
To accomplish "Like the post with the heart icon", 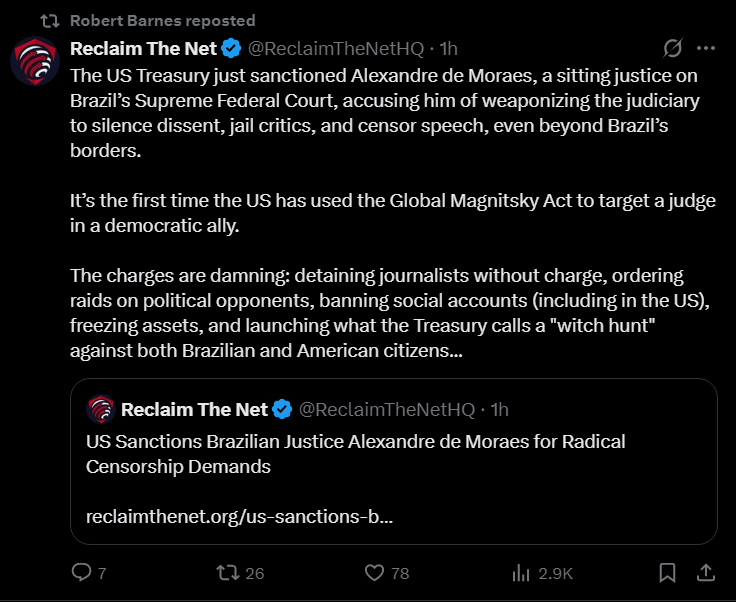I will pos(374,573).
